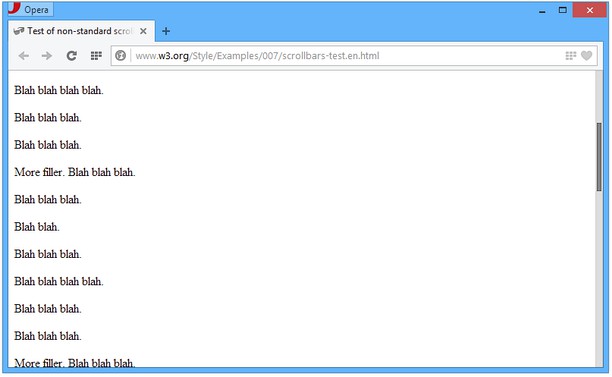The width and height of the screenshot is (612, 377).
Task: Click first 'More filler. Blah blah blah.' line
Action: point(75,172)
